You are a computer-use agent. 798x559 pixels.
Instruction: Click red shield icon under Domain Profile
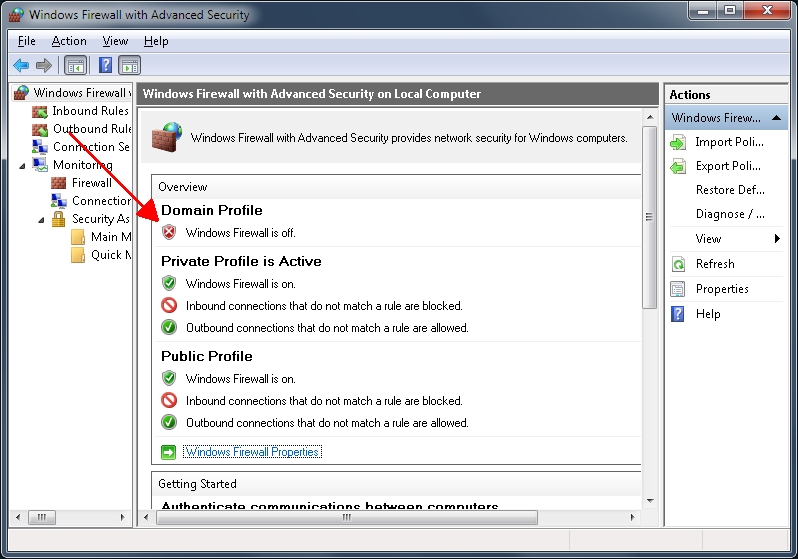click(x=169, y=233)
